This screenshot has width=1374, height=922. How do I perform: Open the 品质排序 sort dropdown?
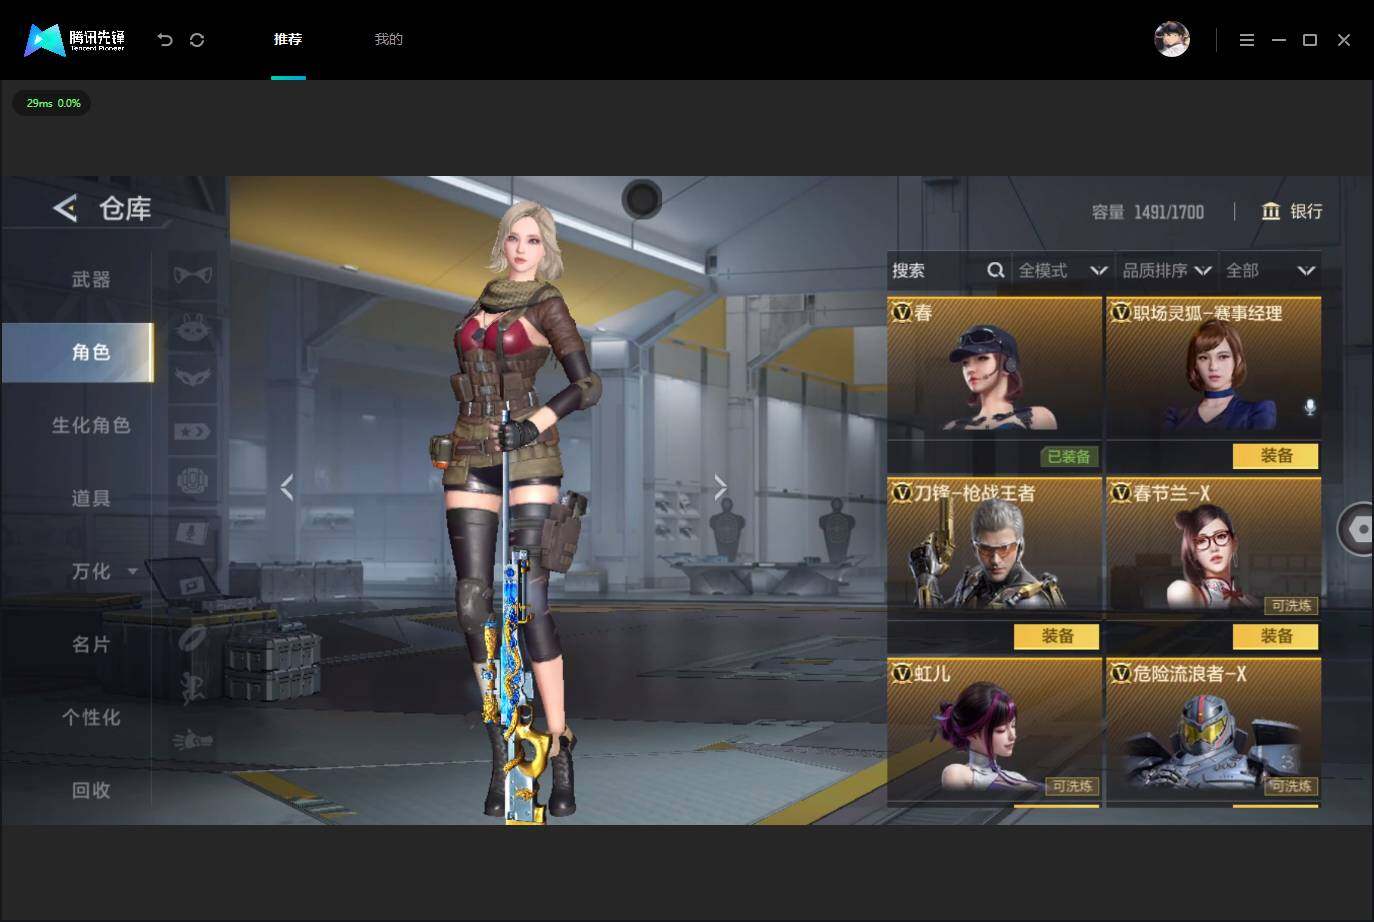(x=1167, y=270)
